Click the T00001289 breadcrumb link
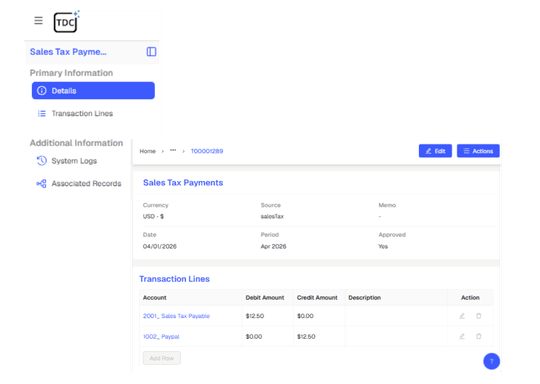 [x=207, y=151]
